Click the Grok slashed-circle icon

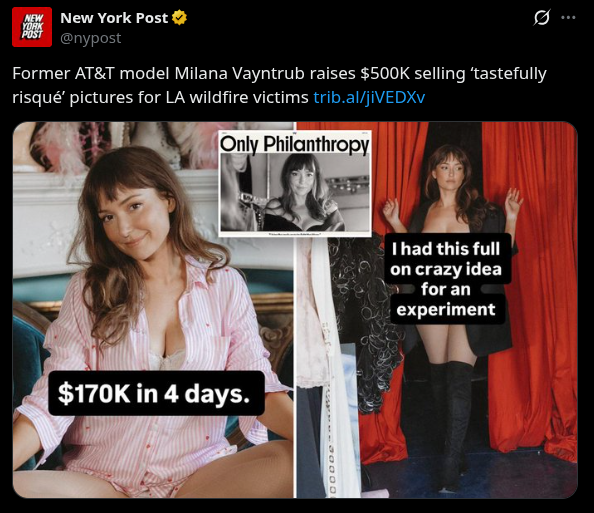[542, 17]
